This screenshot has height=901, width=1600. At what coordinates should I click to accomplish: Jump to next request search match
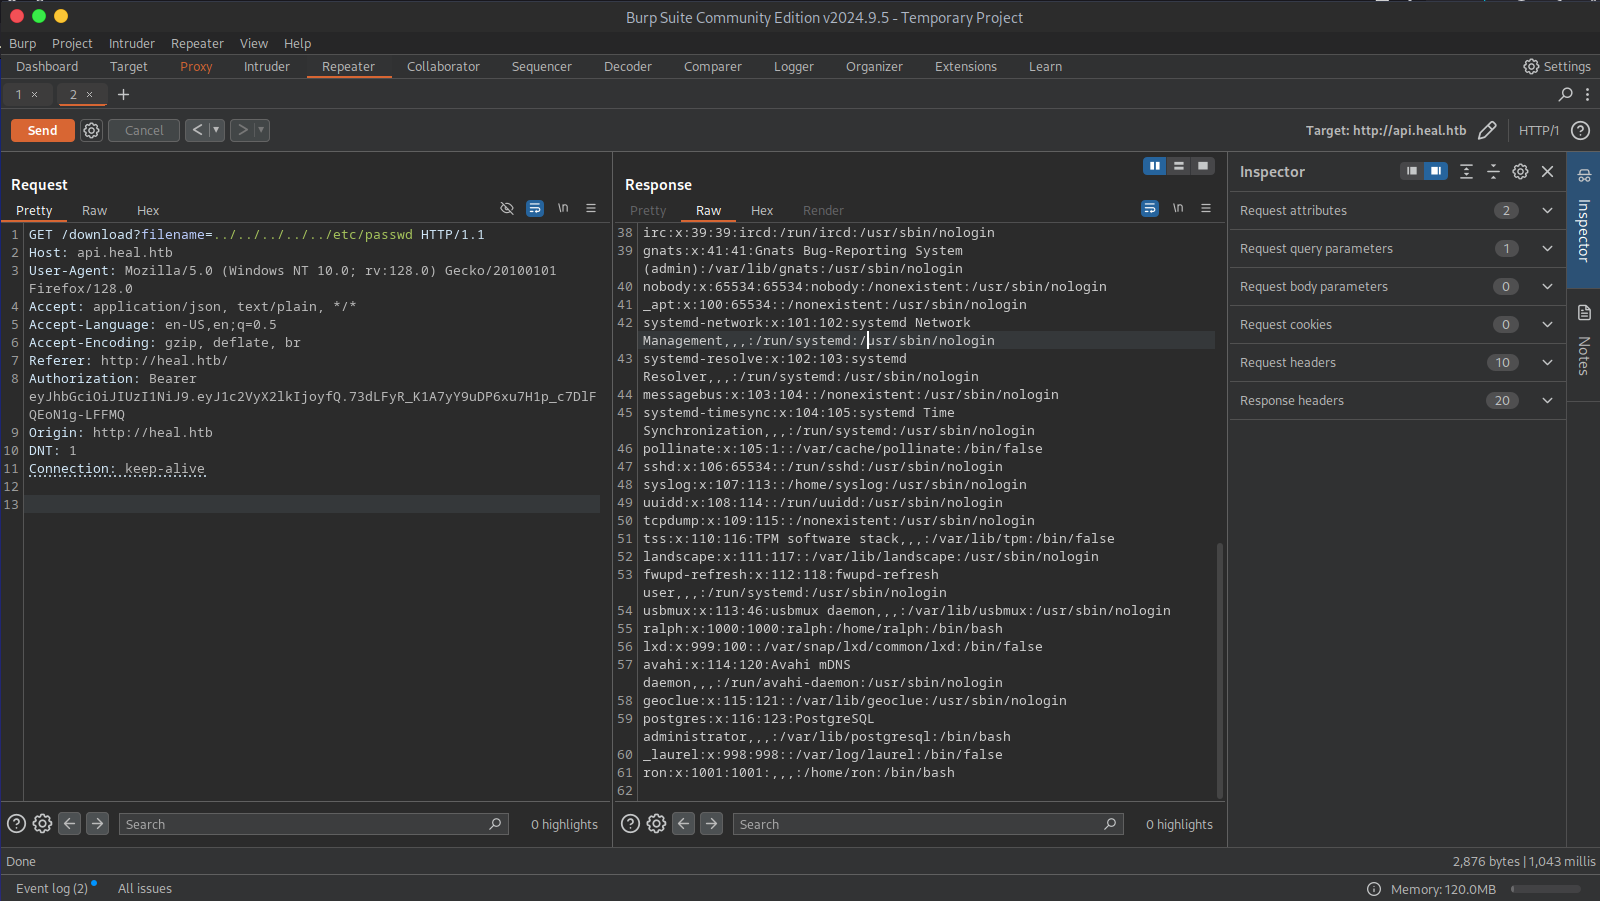(97, 824)
